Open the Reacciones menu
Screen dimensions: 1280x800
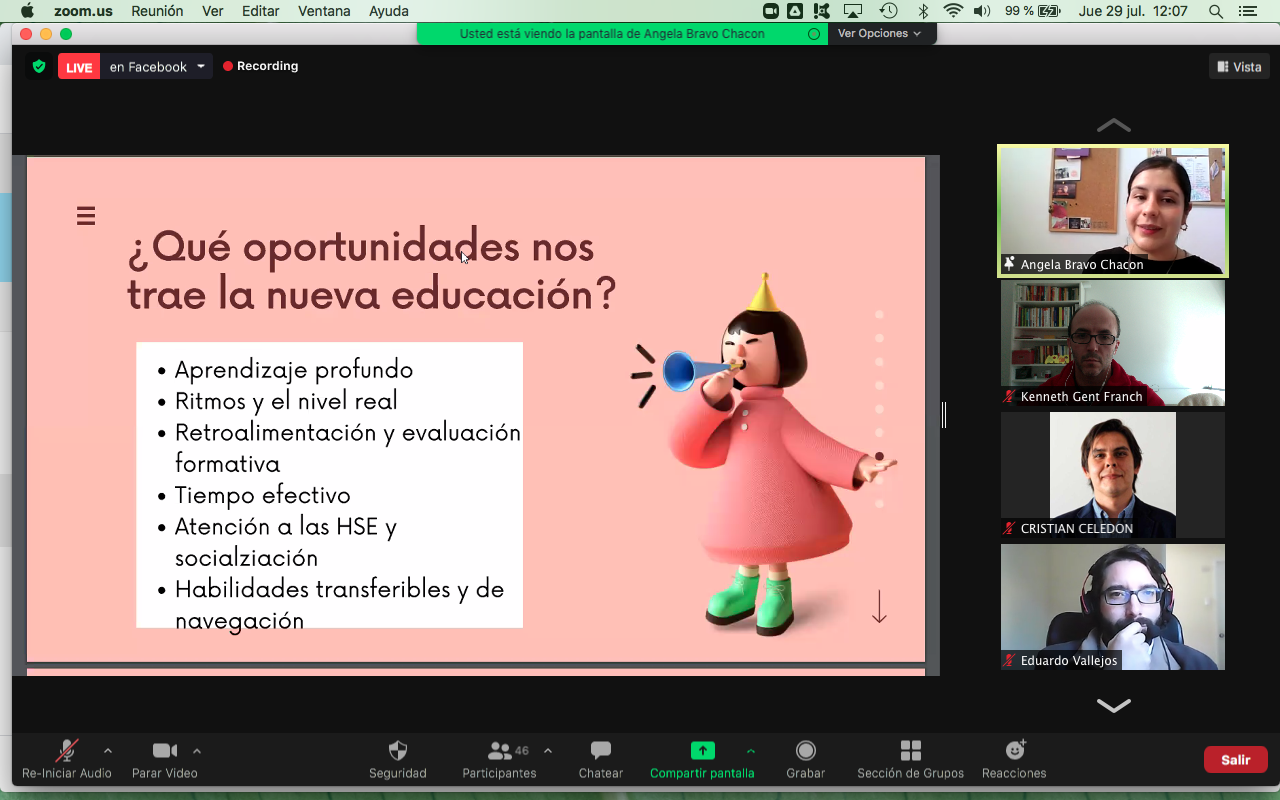point(1014,751)
